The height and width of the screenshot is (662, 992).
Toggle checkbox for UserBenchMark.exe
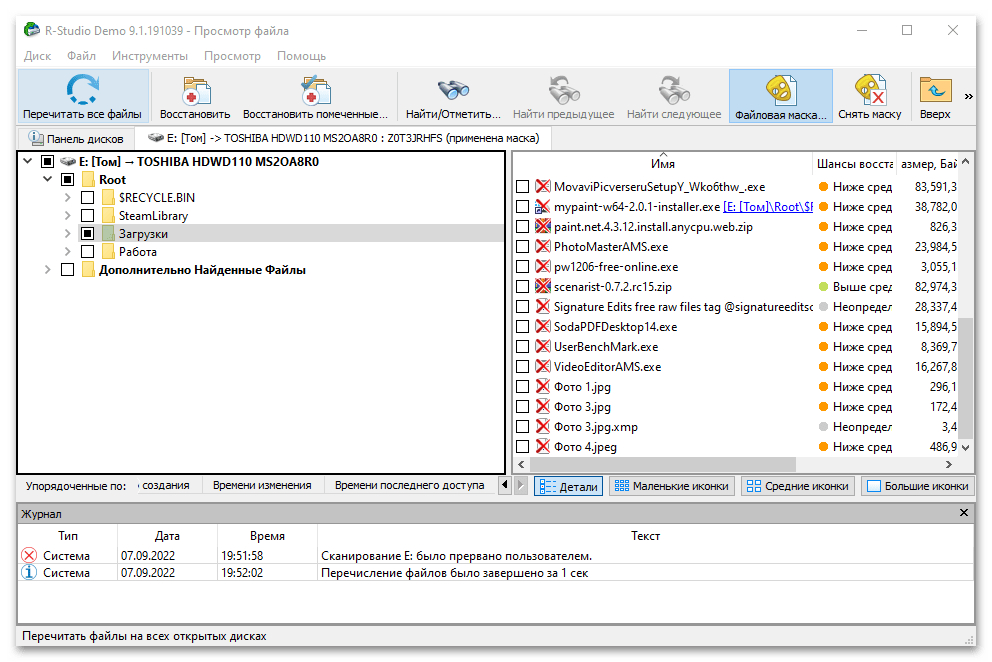pos(522,347)
